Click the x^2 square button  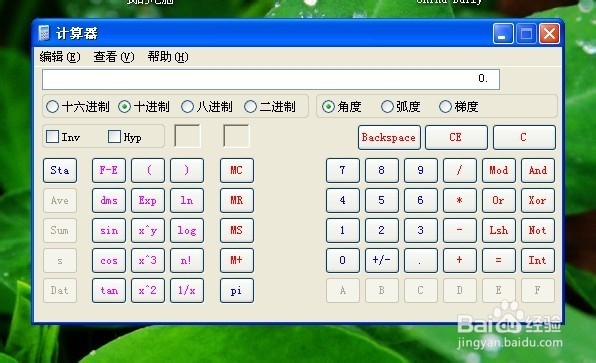(148, 290)
